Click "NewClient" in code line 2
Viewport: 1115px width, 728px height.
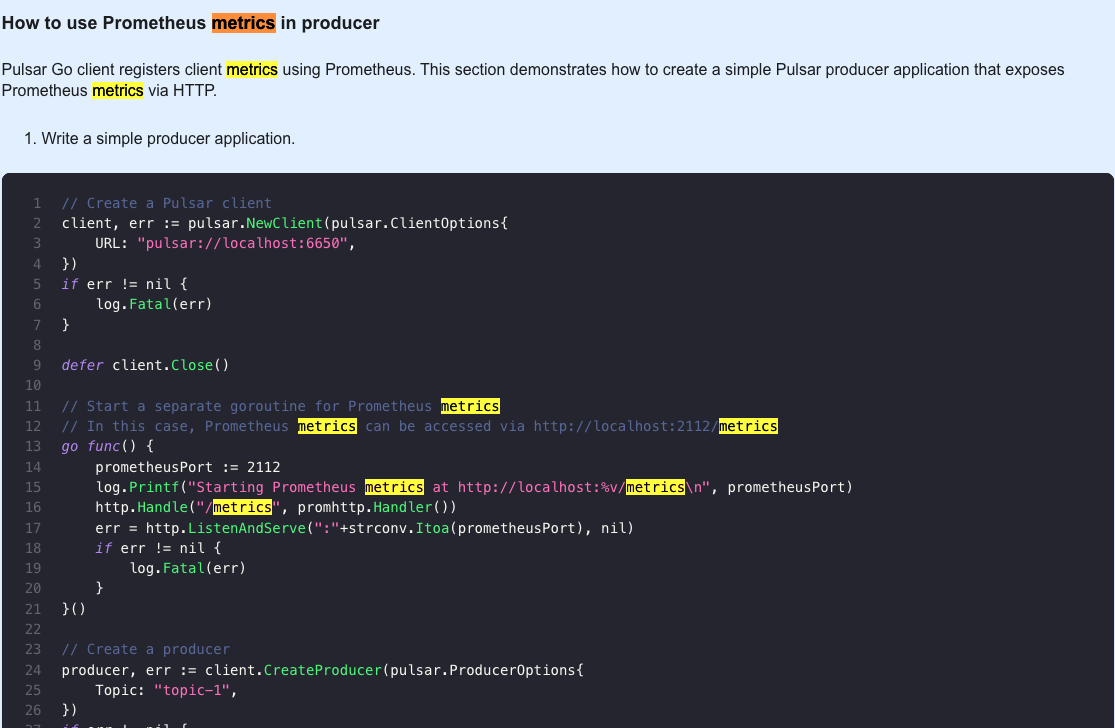[284, 223]
